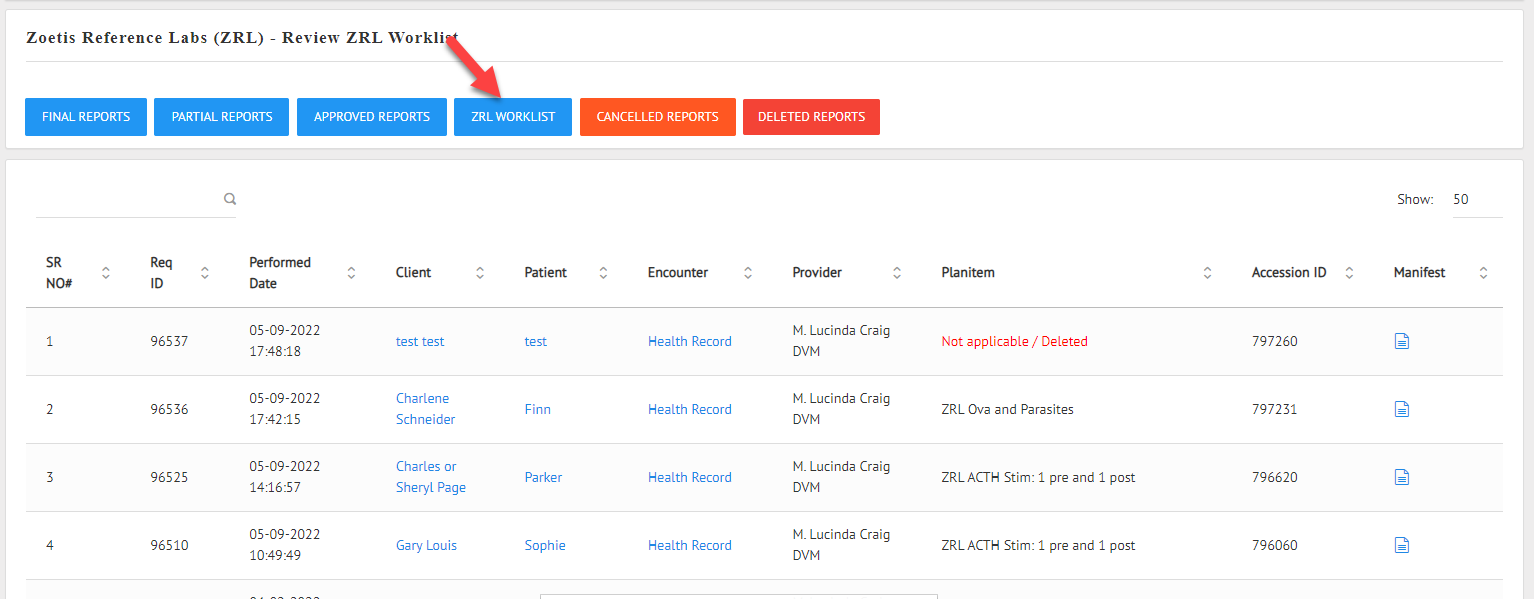Click 'ZRL Ova and Parasites' planitem
This screenshot has width=1534, height=599.
1007,409
